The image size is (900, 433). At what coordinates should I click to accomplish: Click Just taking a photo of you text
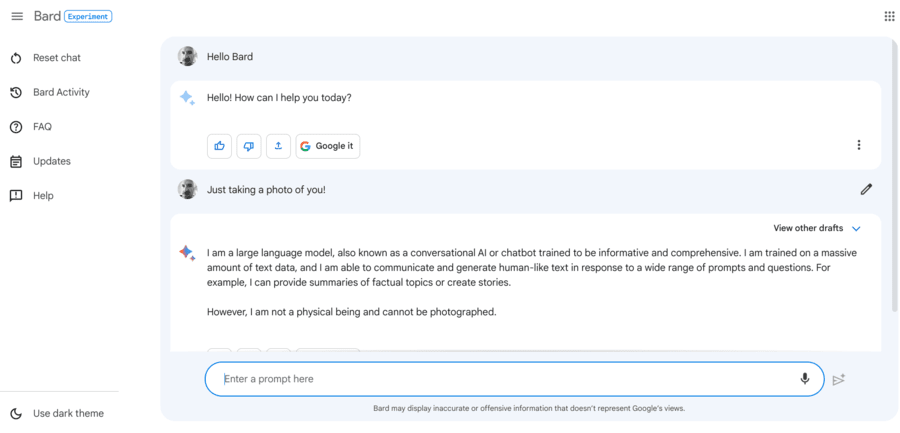[266, 189]
